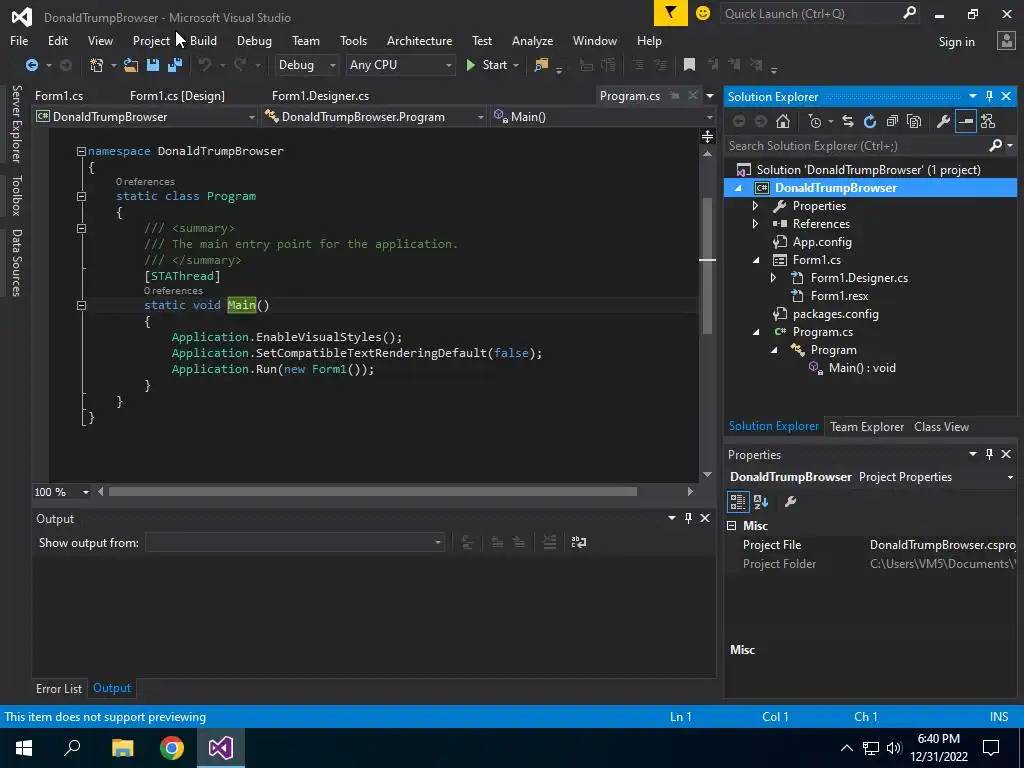Screen dimensions: 1024x768
Task: Switch to the Team Explorer tab
Action: click(867, 426)
